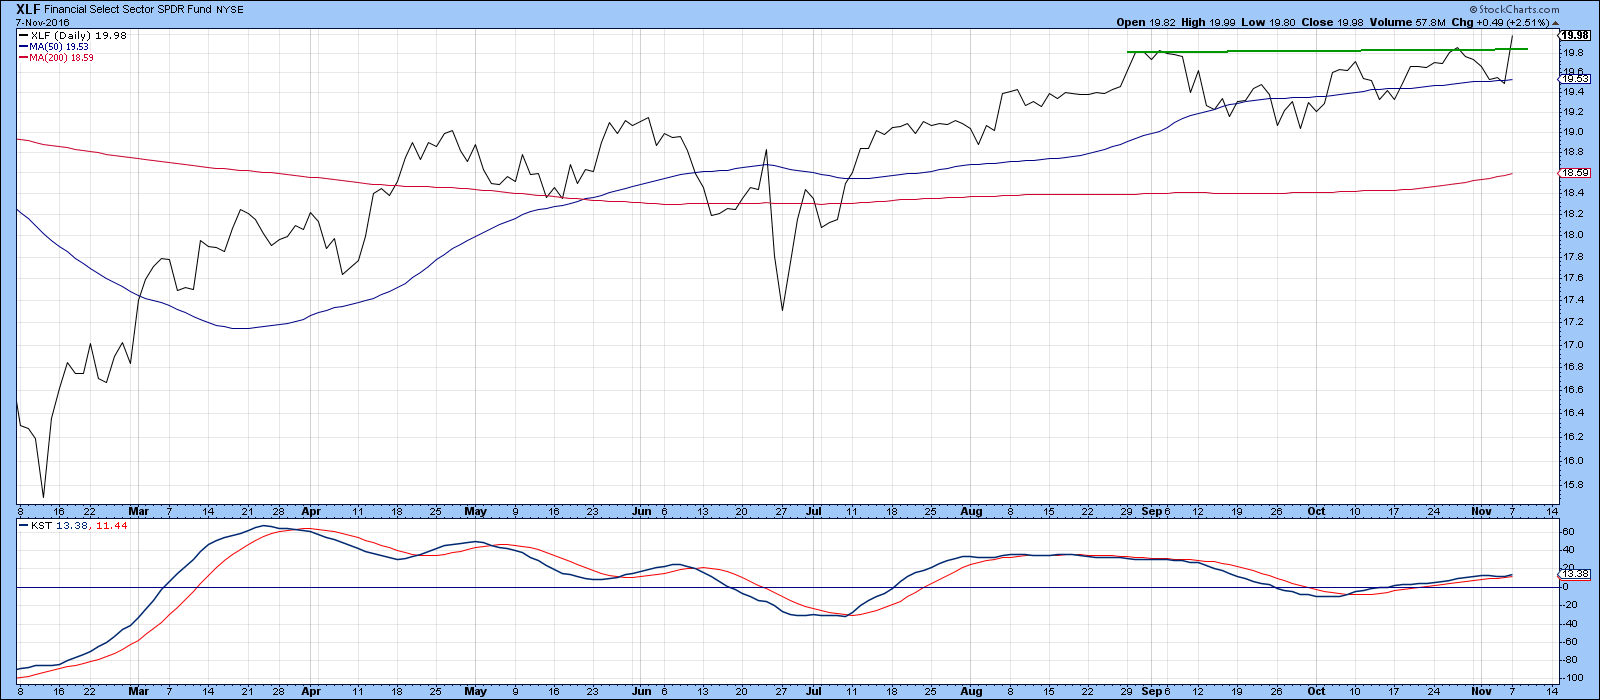Click the -100 label on KST axis
The width and height of the screenshot is (1600, 700).
pos(1573,678)
